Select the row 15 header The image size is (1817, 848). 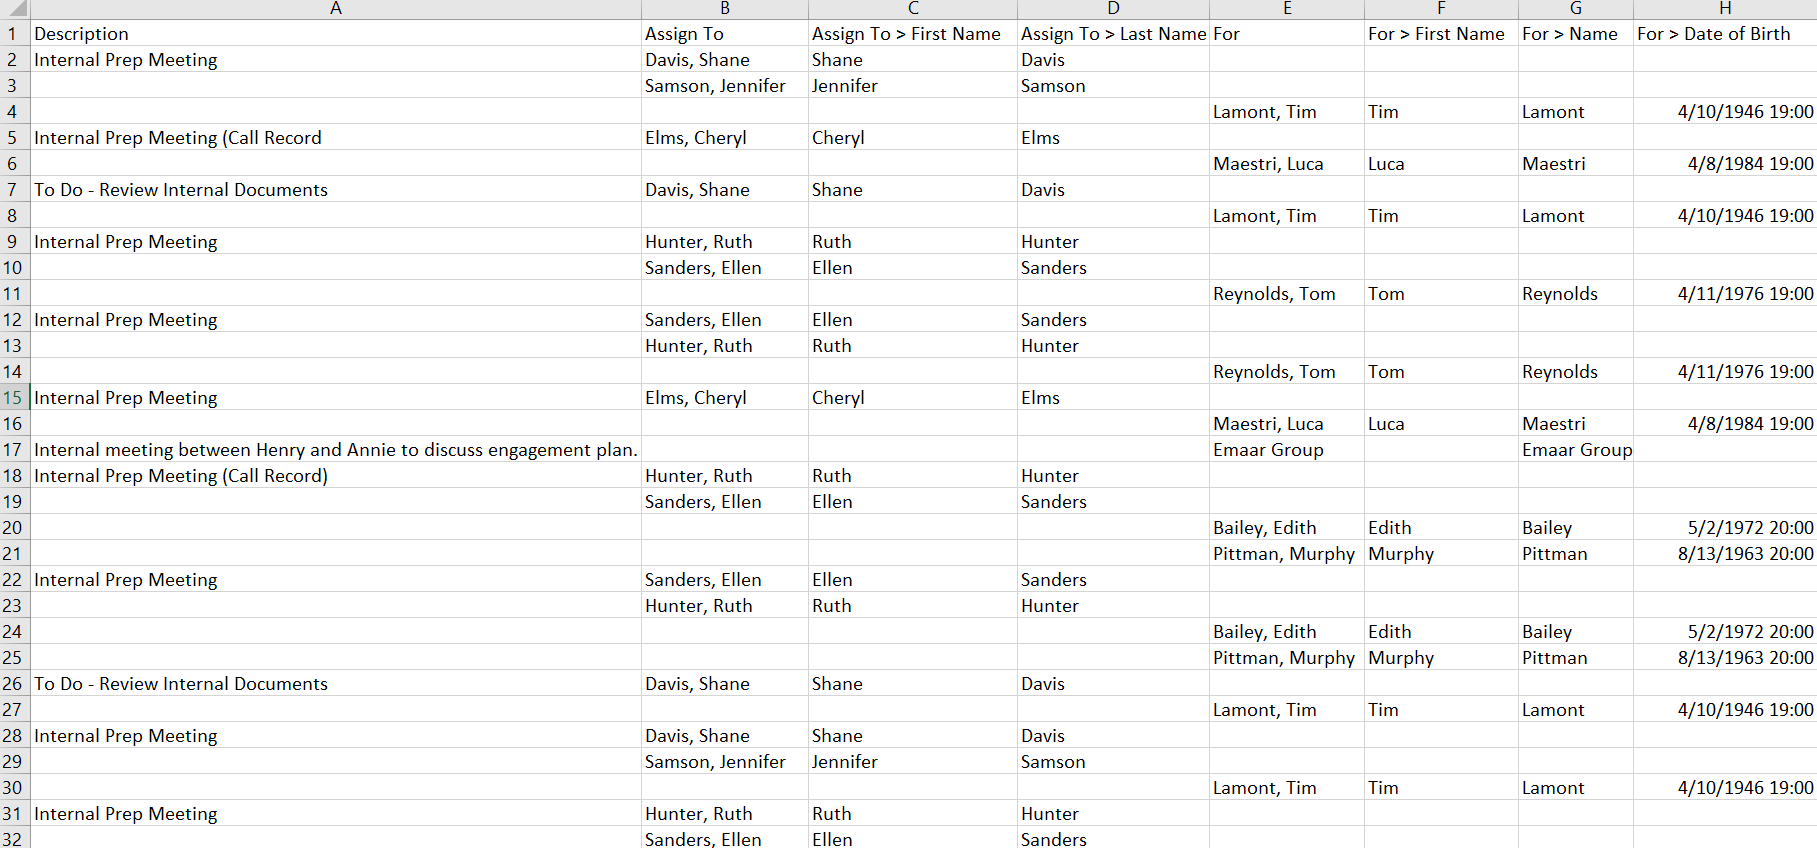[x=14, y=398]
